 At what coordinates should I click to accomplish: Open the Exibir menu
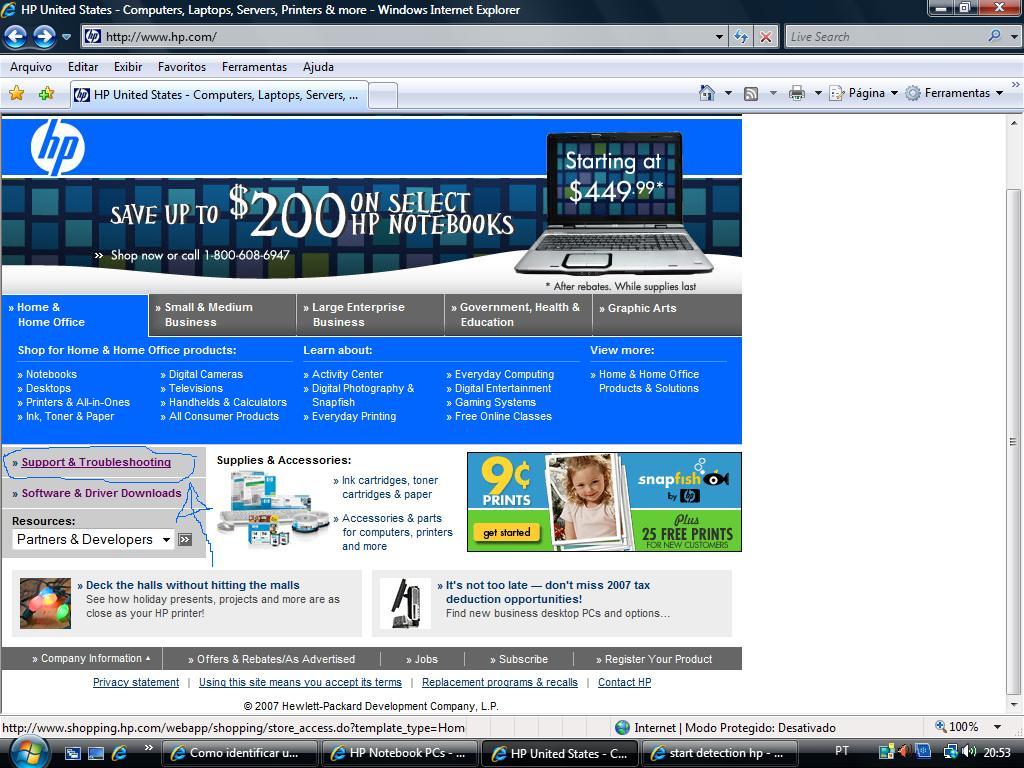point(128,67)
